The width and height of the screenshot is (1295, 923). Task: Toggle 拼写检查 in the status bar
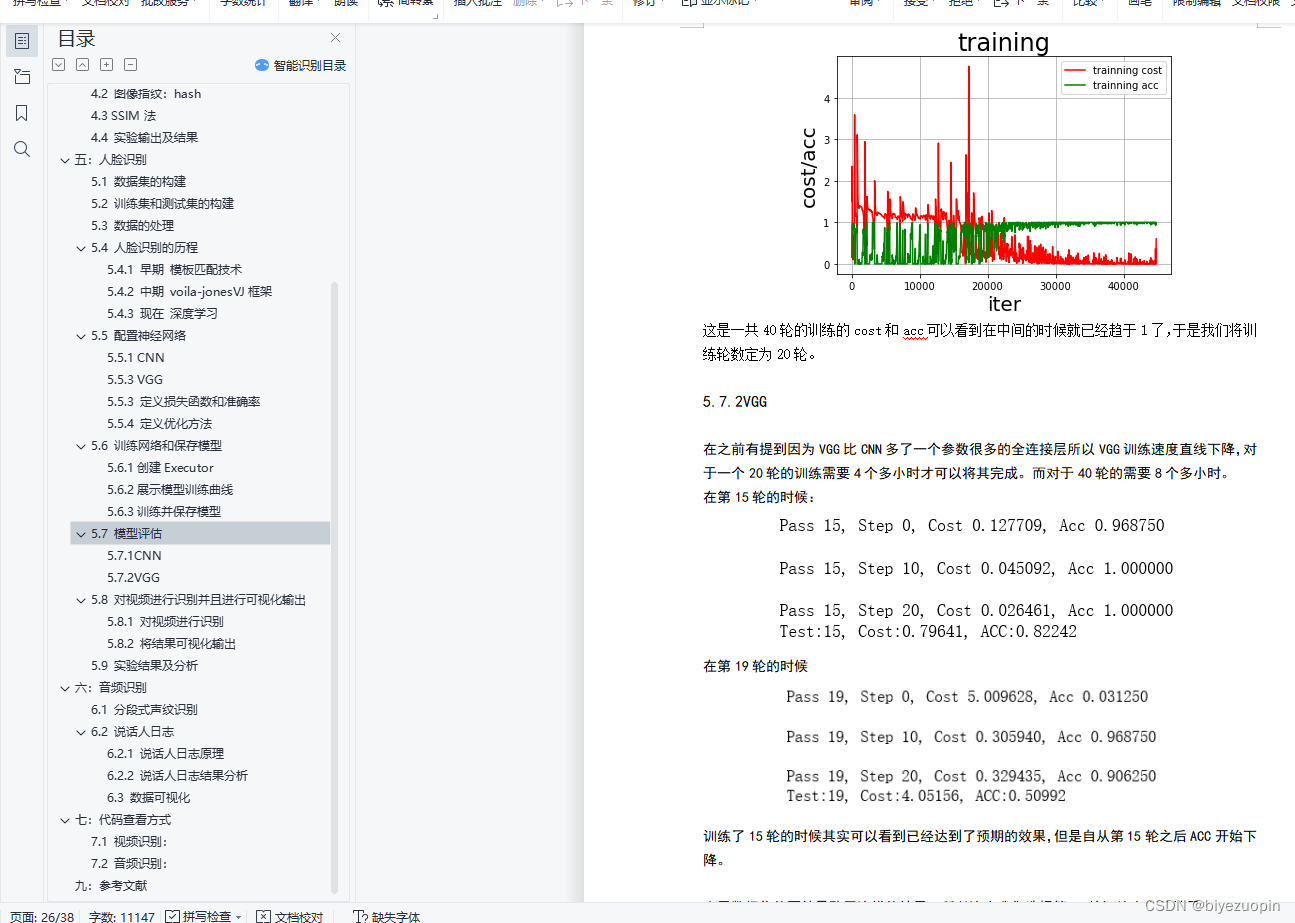tap(198, 916)
